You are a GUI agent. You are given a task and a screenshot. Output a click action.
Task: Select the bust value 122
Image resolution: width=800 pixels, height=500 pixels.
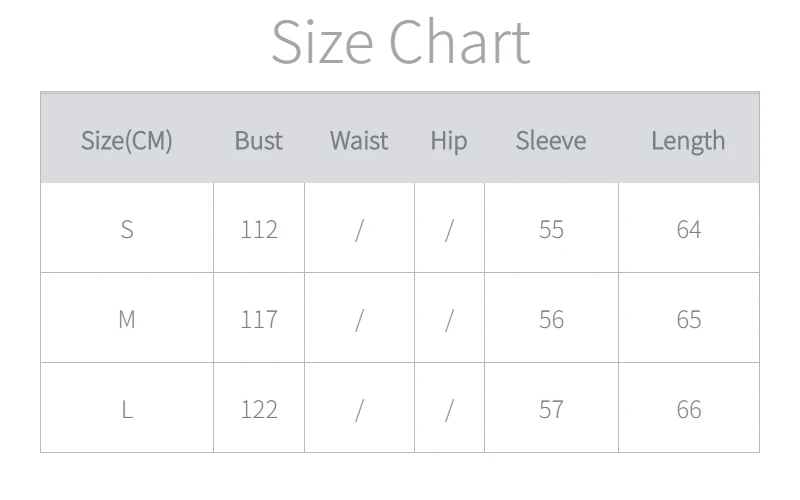(259, 409)
